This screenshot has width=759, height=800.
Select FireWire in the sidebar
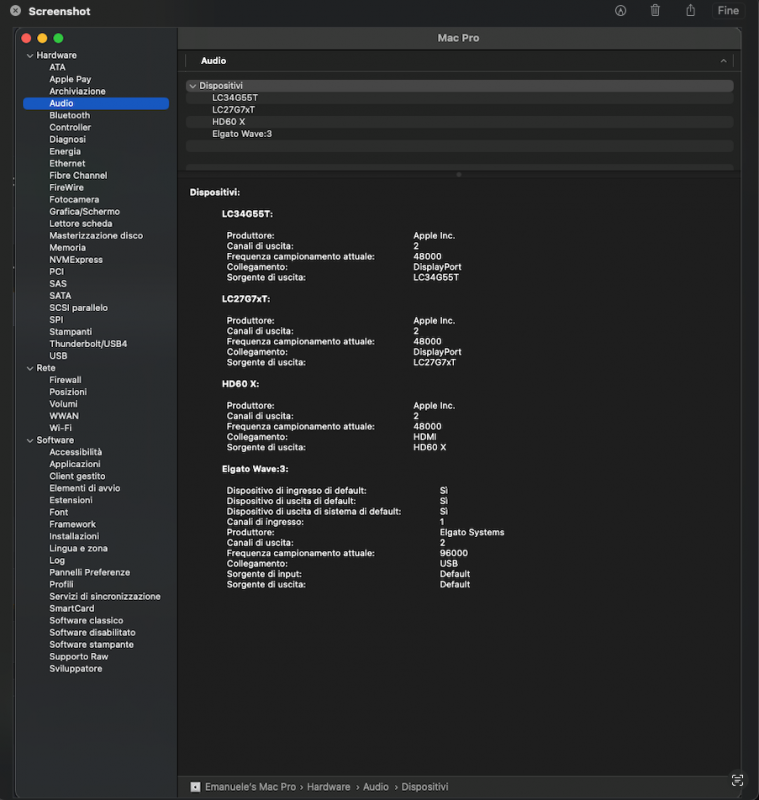click(66, 188)
